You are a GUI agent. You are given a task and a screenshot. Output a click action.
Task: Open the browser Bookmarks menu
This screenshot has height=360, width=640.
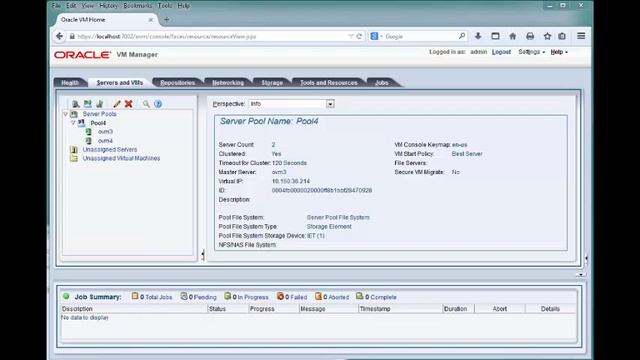(138, 6)
